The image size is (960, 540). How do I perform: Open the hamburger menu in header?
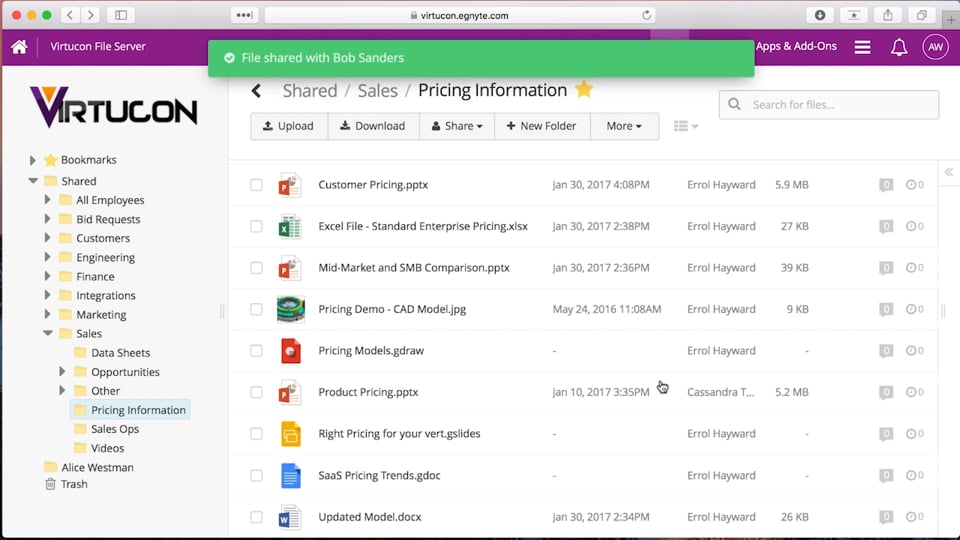[x=862, y=47]
